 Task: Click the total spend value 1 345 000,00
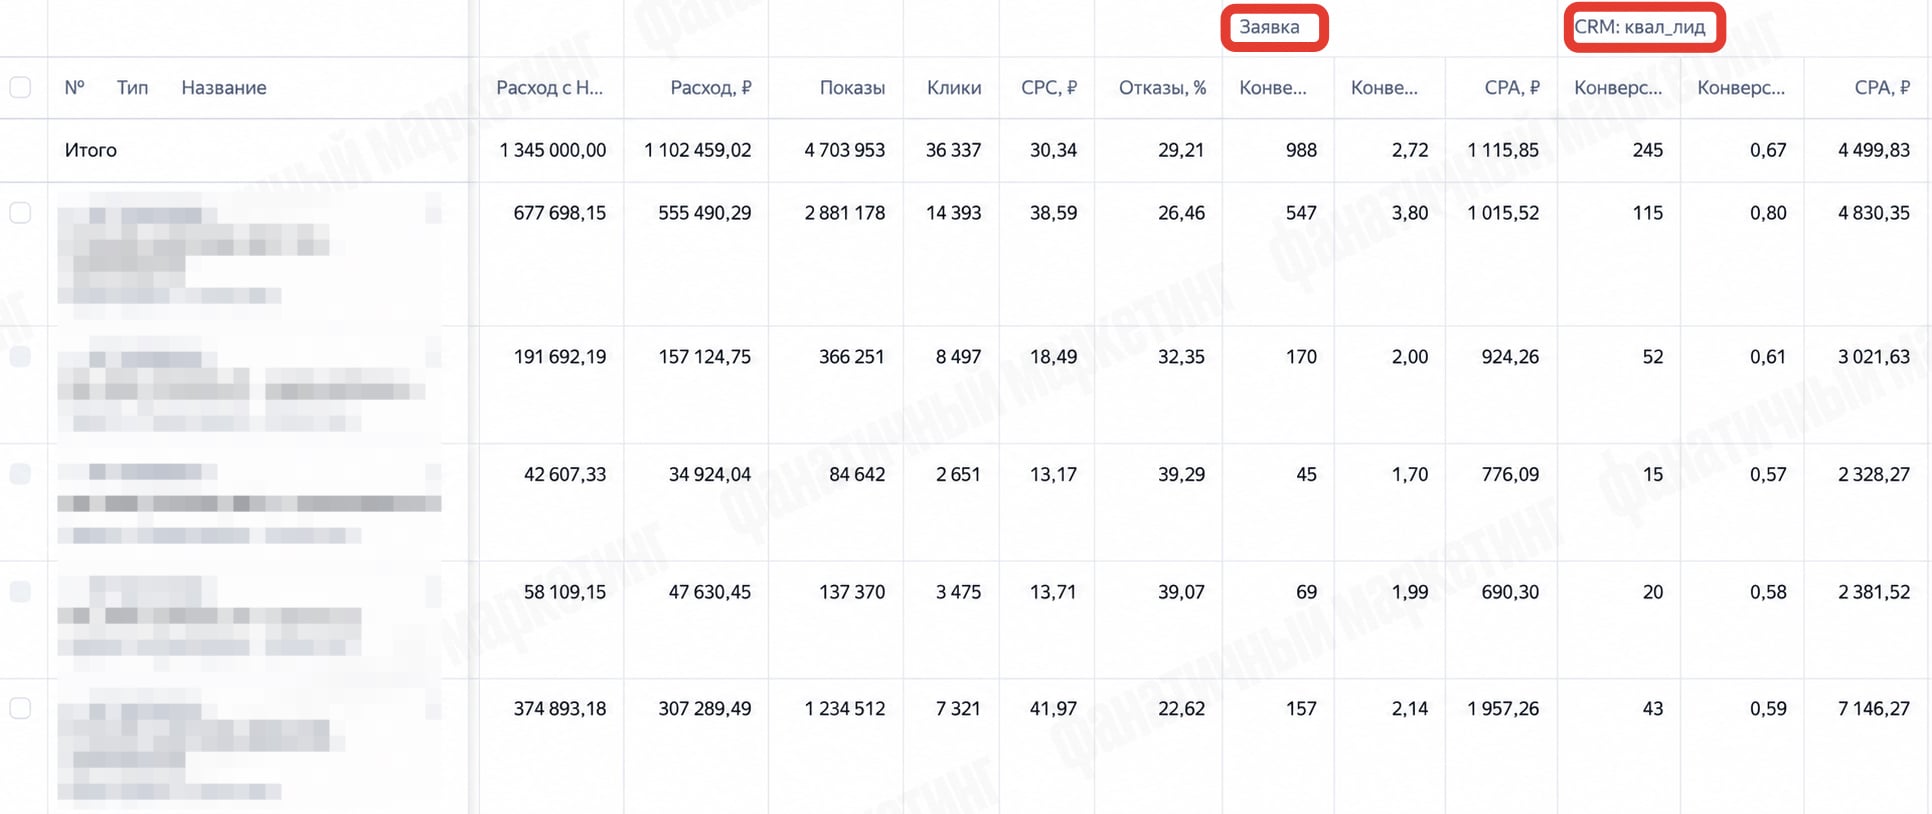click(553, 150)
